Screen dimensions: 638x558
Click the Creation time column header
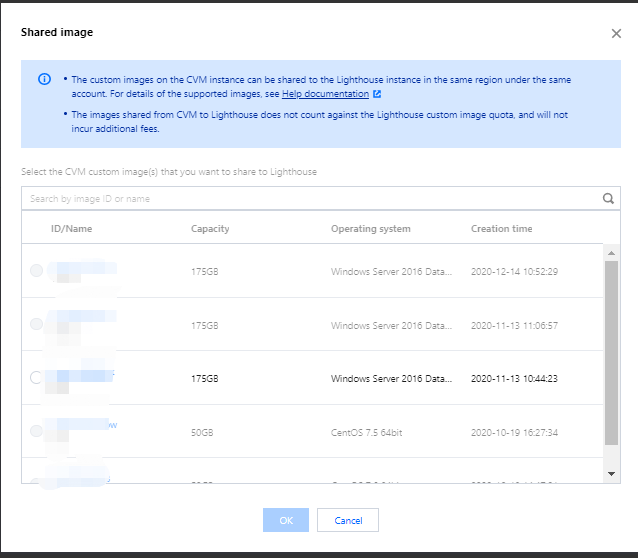tap(501, 229)
